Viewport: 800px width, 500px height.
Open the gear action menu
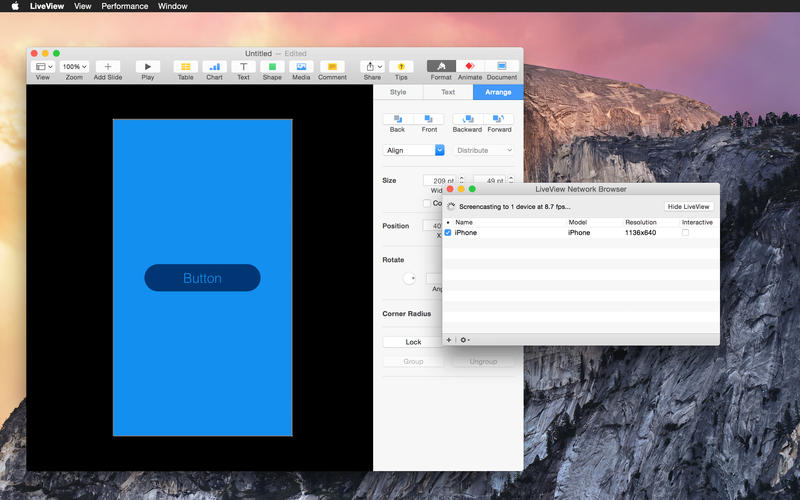[465, 340]
